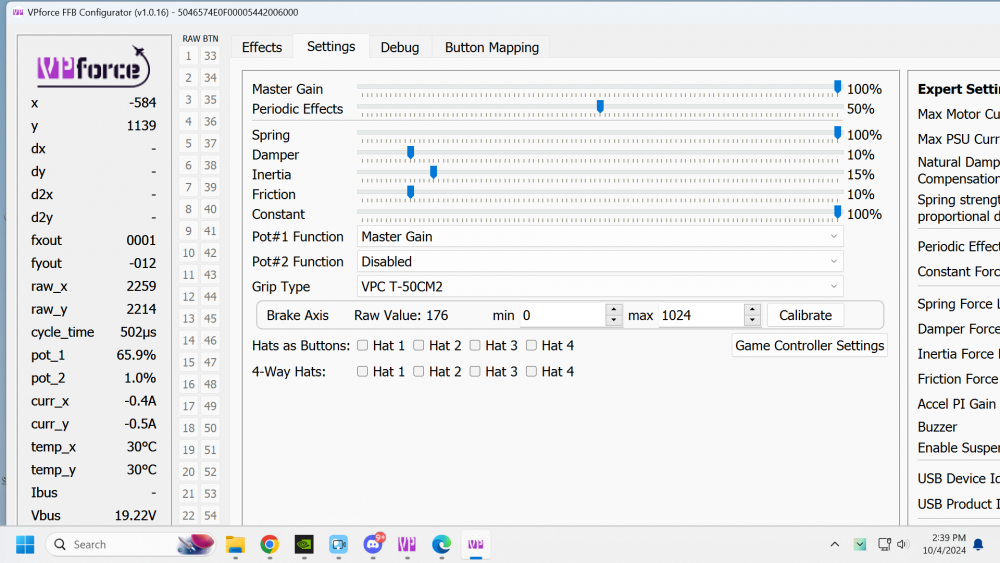Check Hat 3 in the 4-Way Hats row
Viewport: 1000px width, 563px height.
click(475, 372)
